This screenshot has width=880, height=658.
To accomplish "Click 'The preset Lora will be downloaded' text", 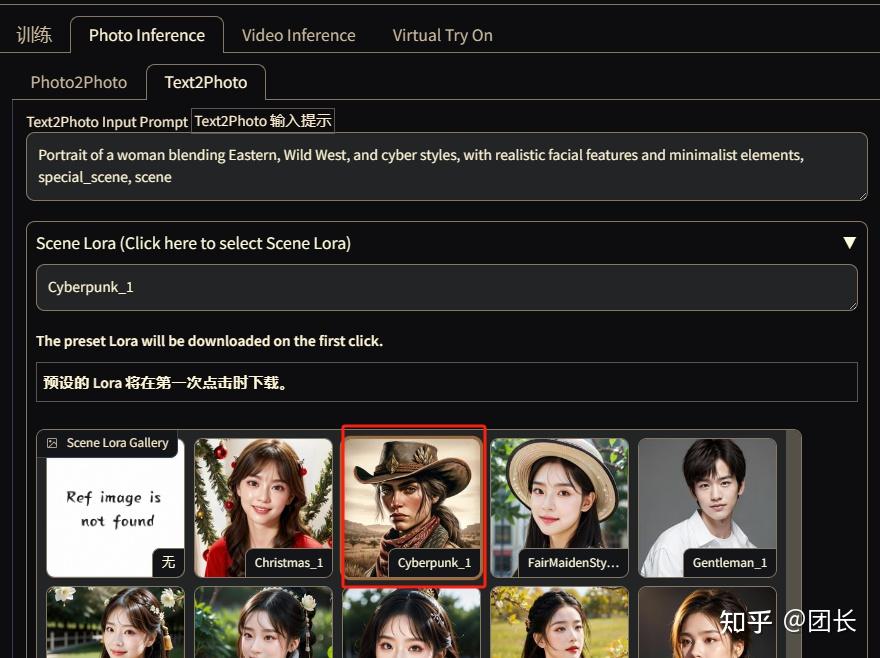I will pos(209,341).
